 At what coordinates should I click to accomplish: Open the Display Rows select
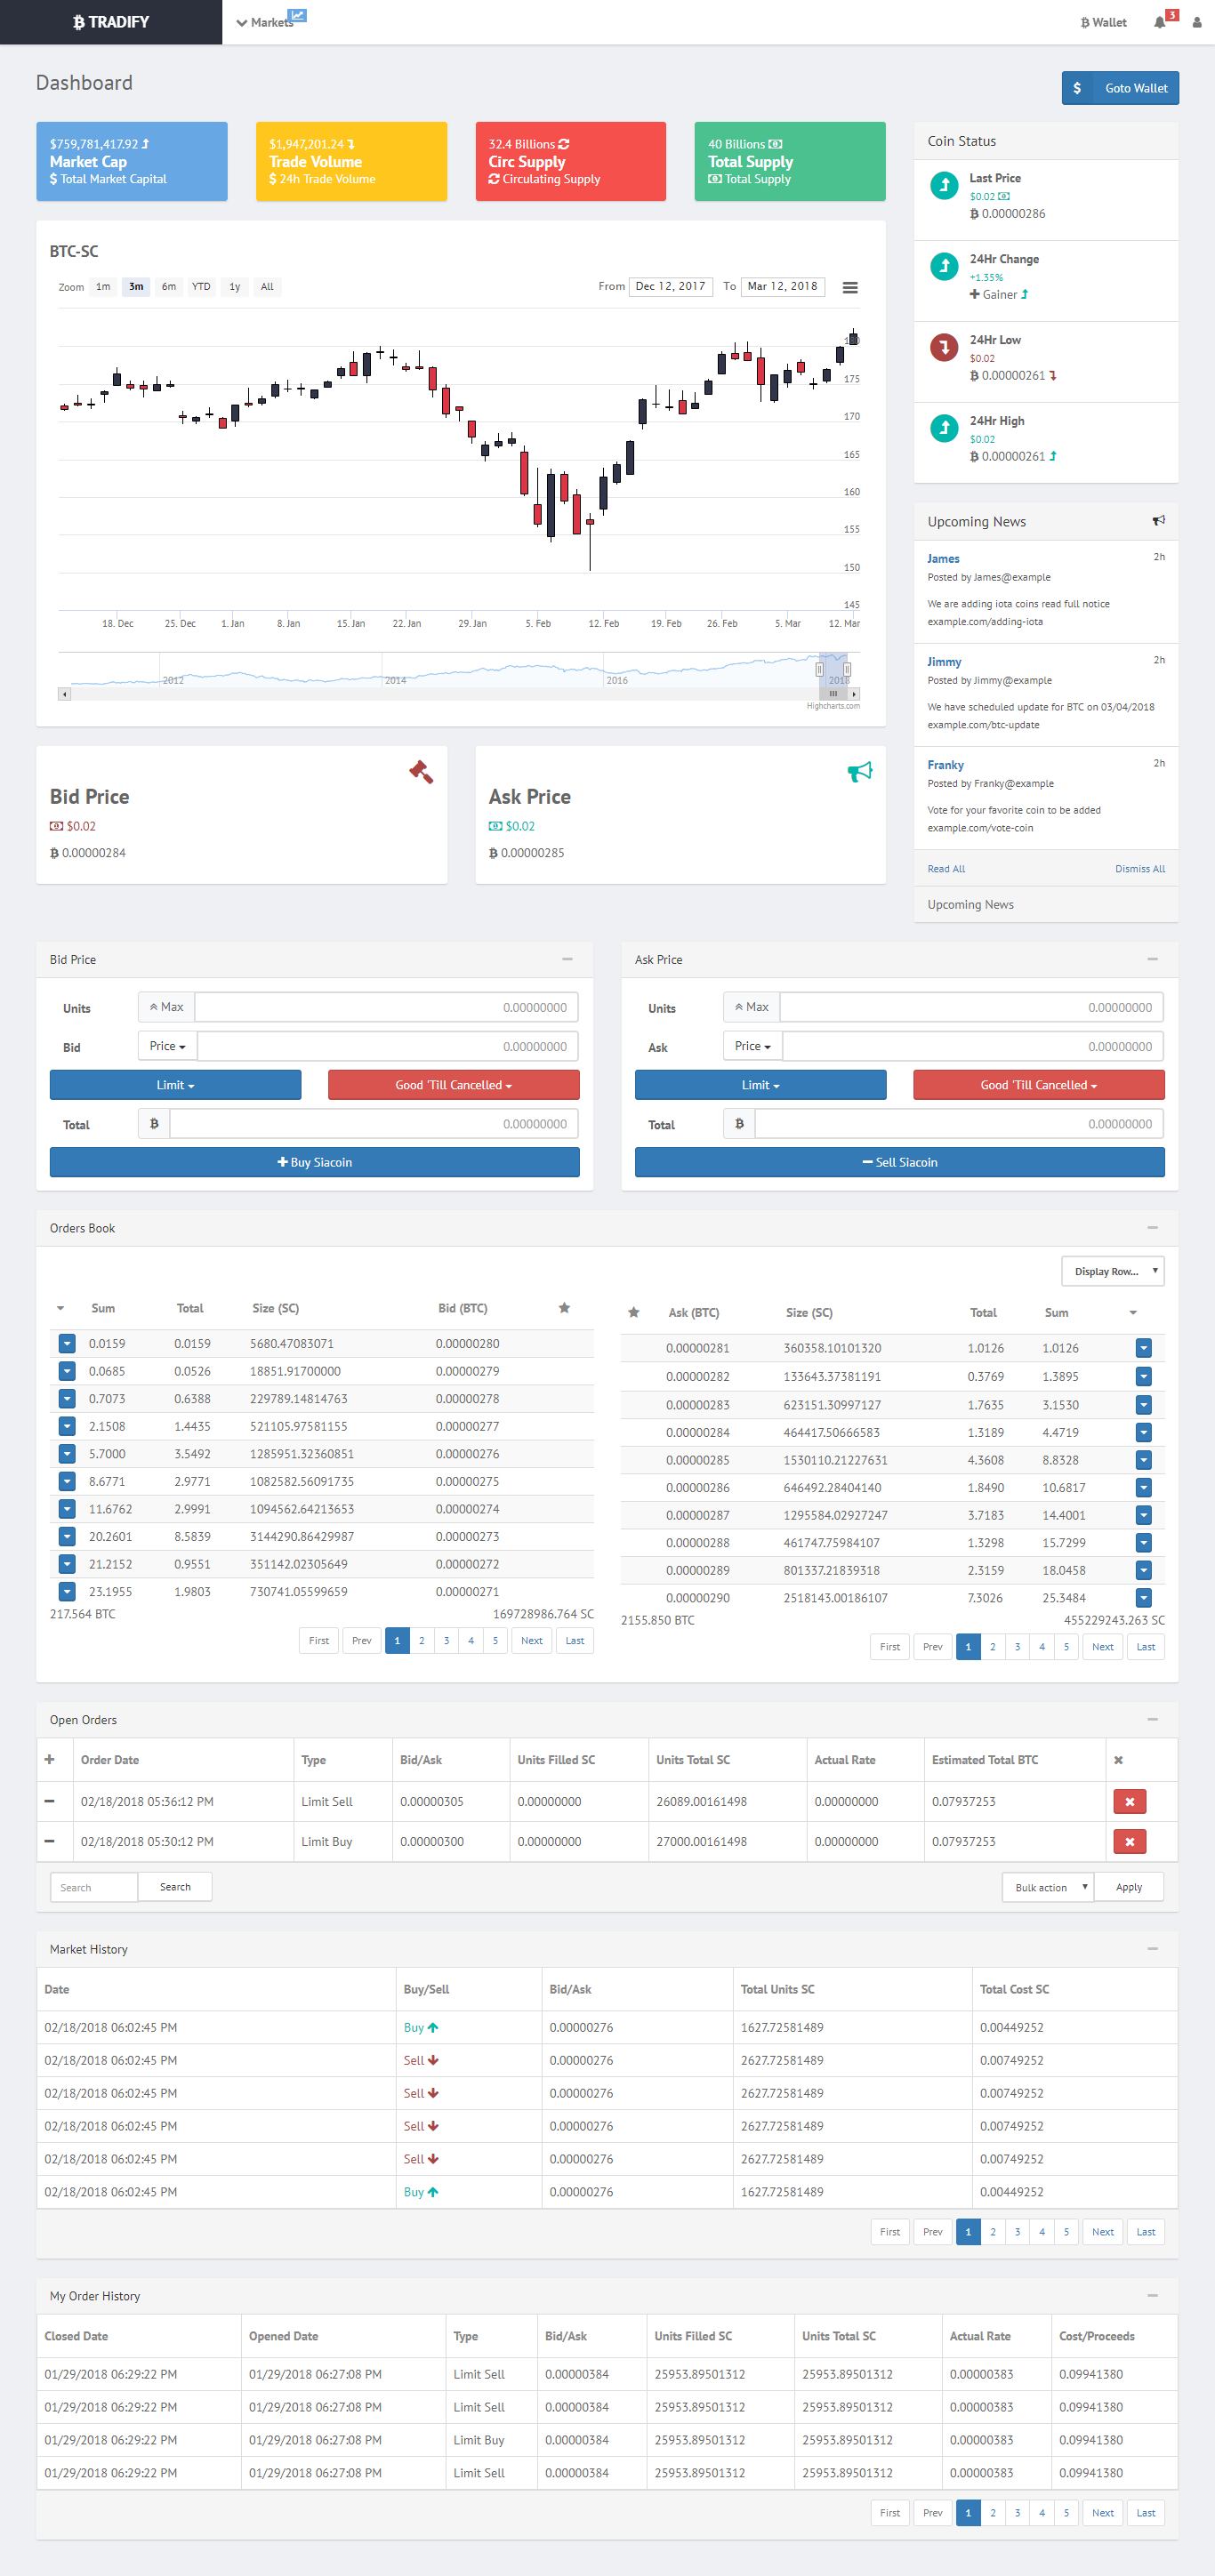(x=1113, y=1271)
